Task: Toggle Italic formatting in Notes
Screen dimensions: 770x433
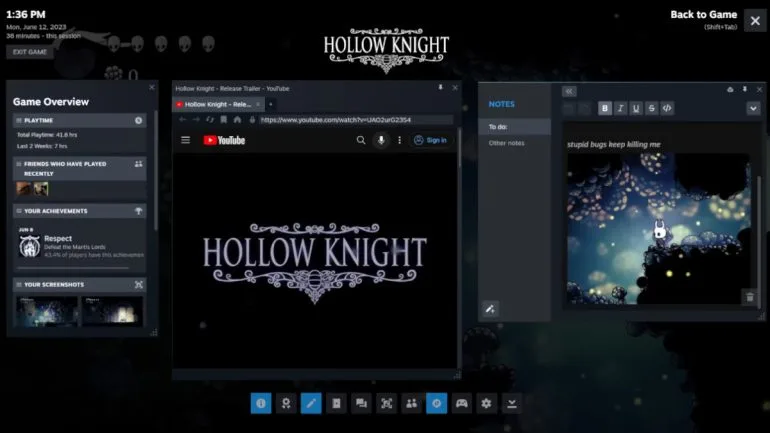Action: tap(620, 108)
